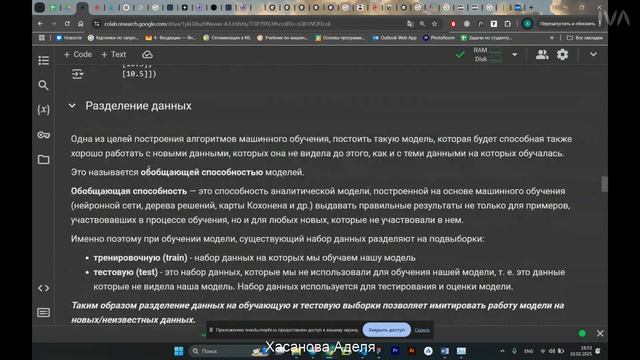Image resolution: width=640 pixels, height=360 pixels.
Task: Click the notebook vertical scrollbar thumb
Action: click(x=604, y=184)
